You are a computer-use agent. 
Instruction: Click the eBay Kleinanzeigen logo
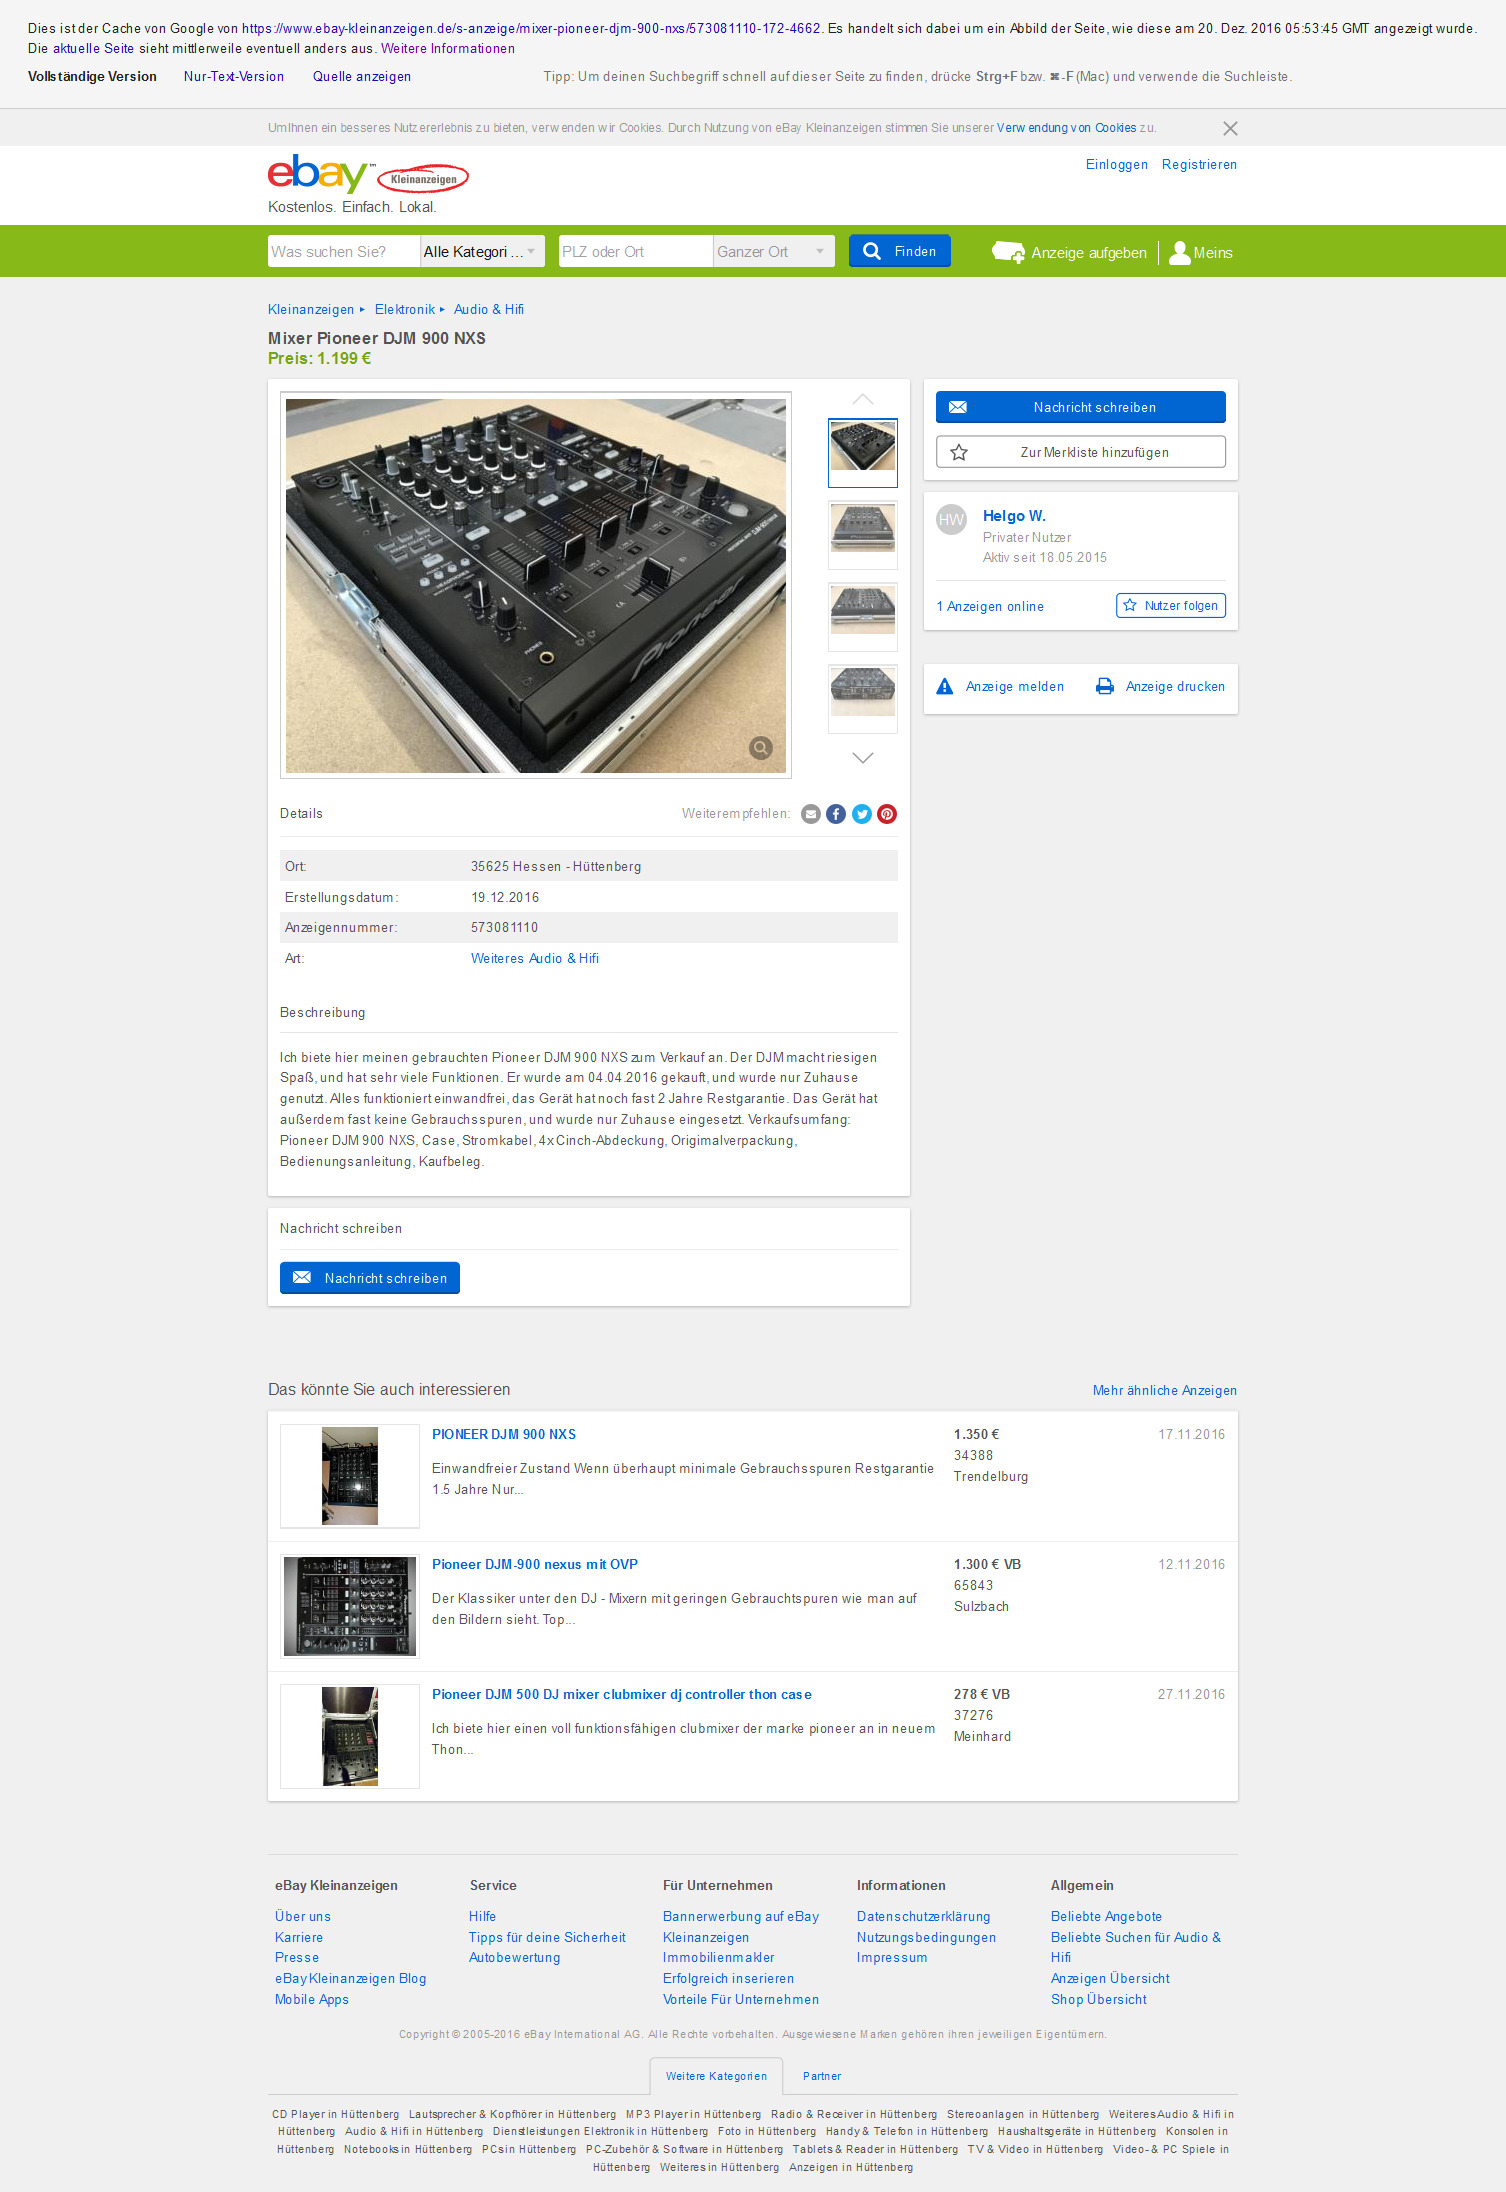click(x=368, y=174)
